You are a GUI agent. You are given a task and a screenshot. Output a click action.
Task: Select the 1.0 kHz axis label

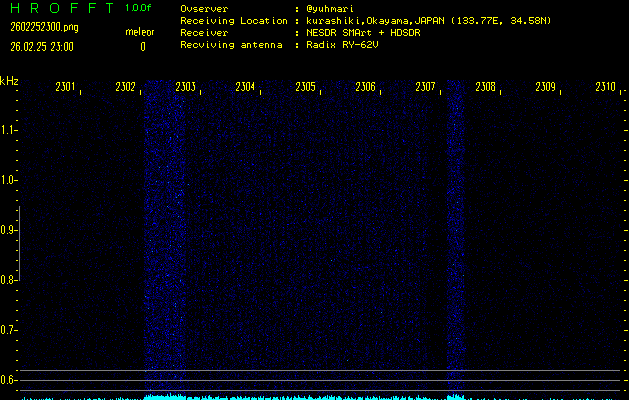[8, 180]
